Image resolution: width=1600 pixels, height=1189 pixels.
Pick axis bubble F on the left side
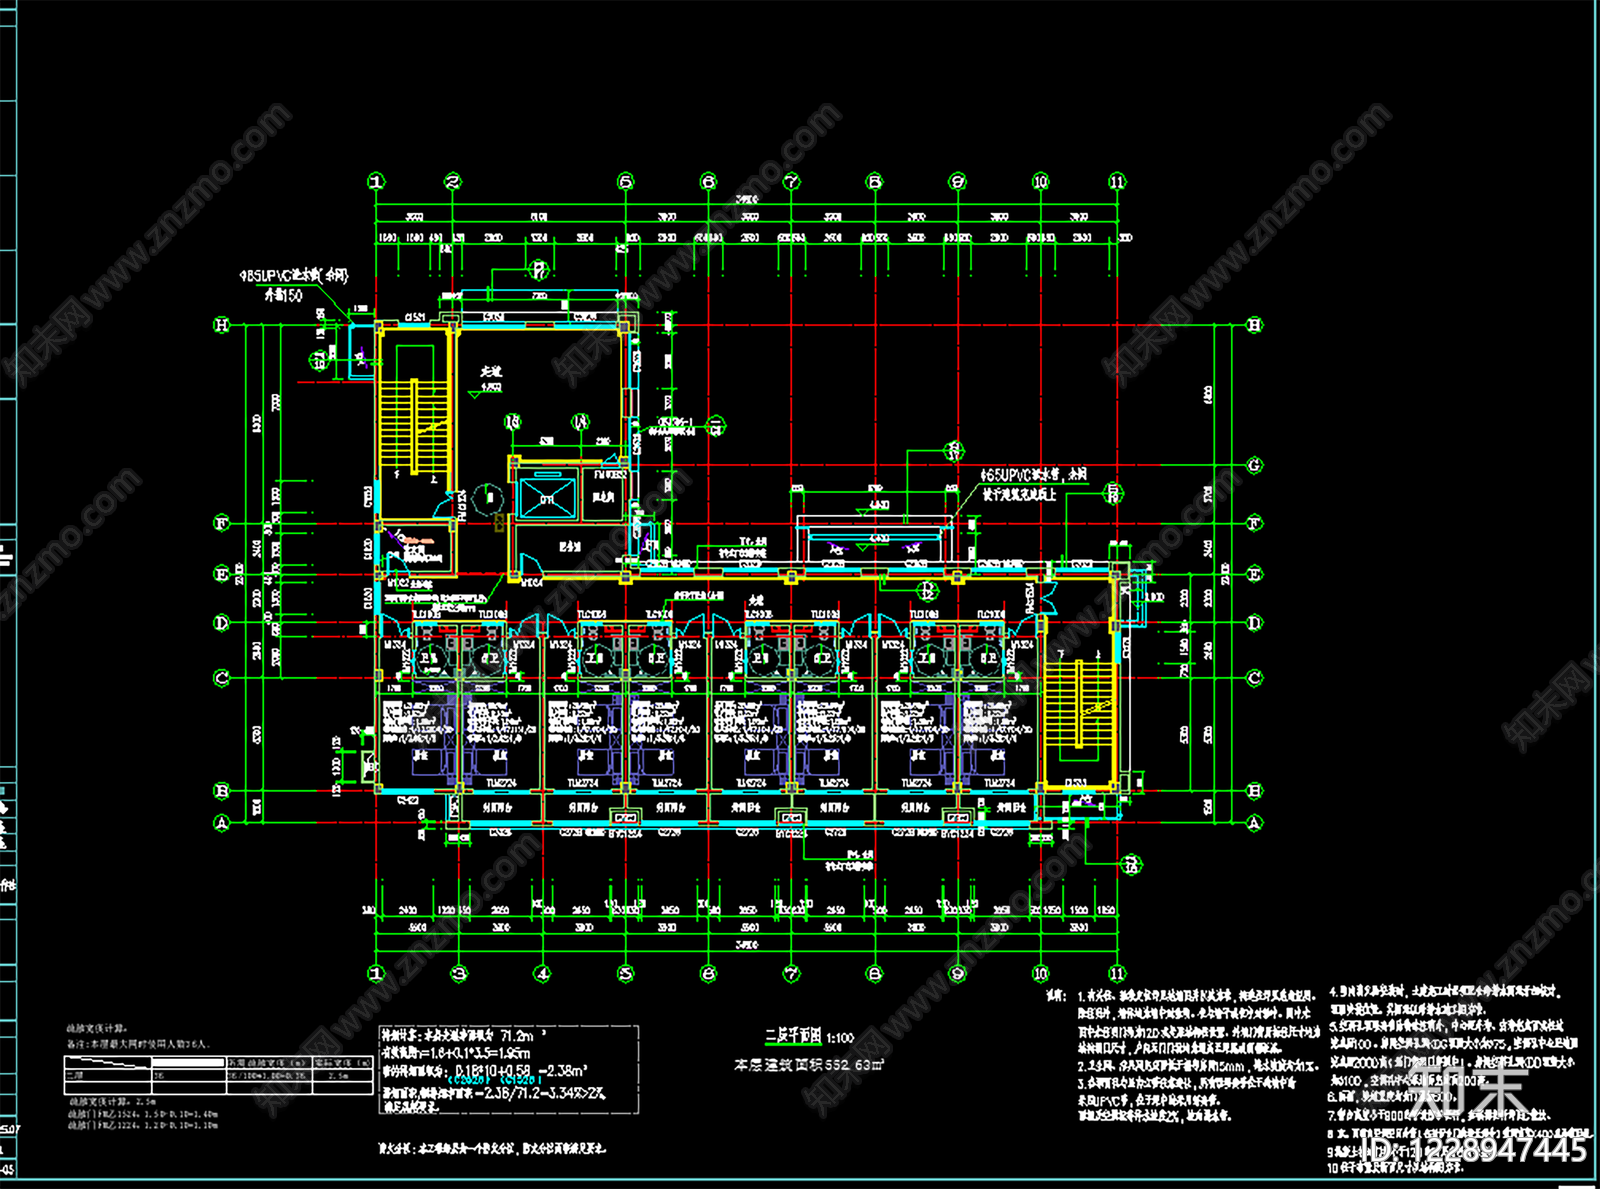[x=222, y=523]
